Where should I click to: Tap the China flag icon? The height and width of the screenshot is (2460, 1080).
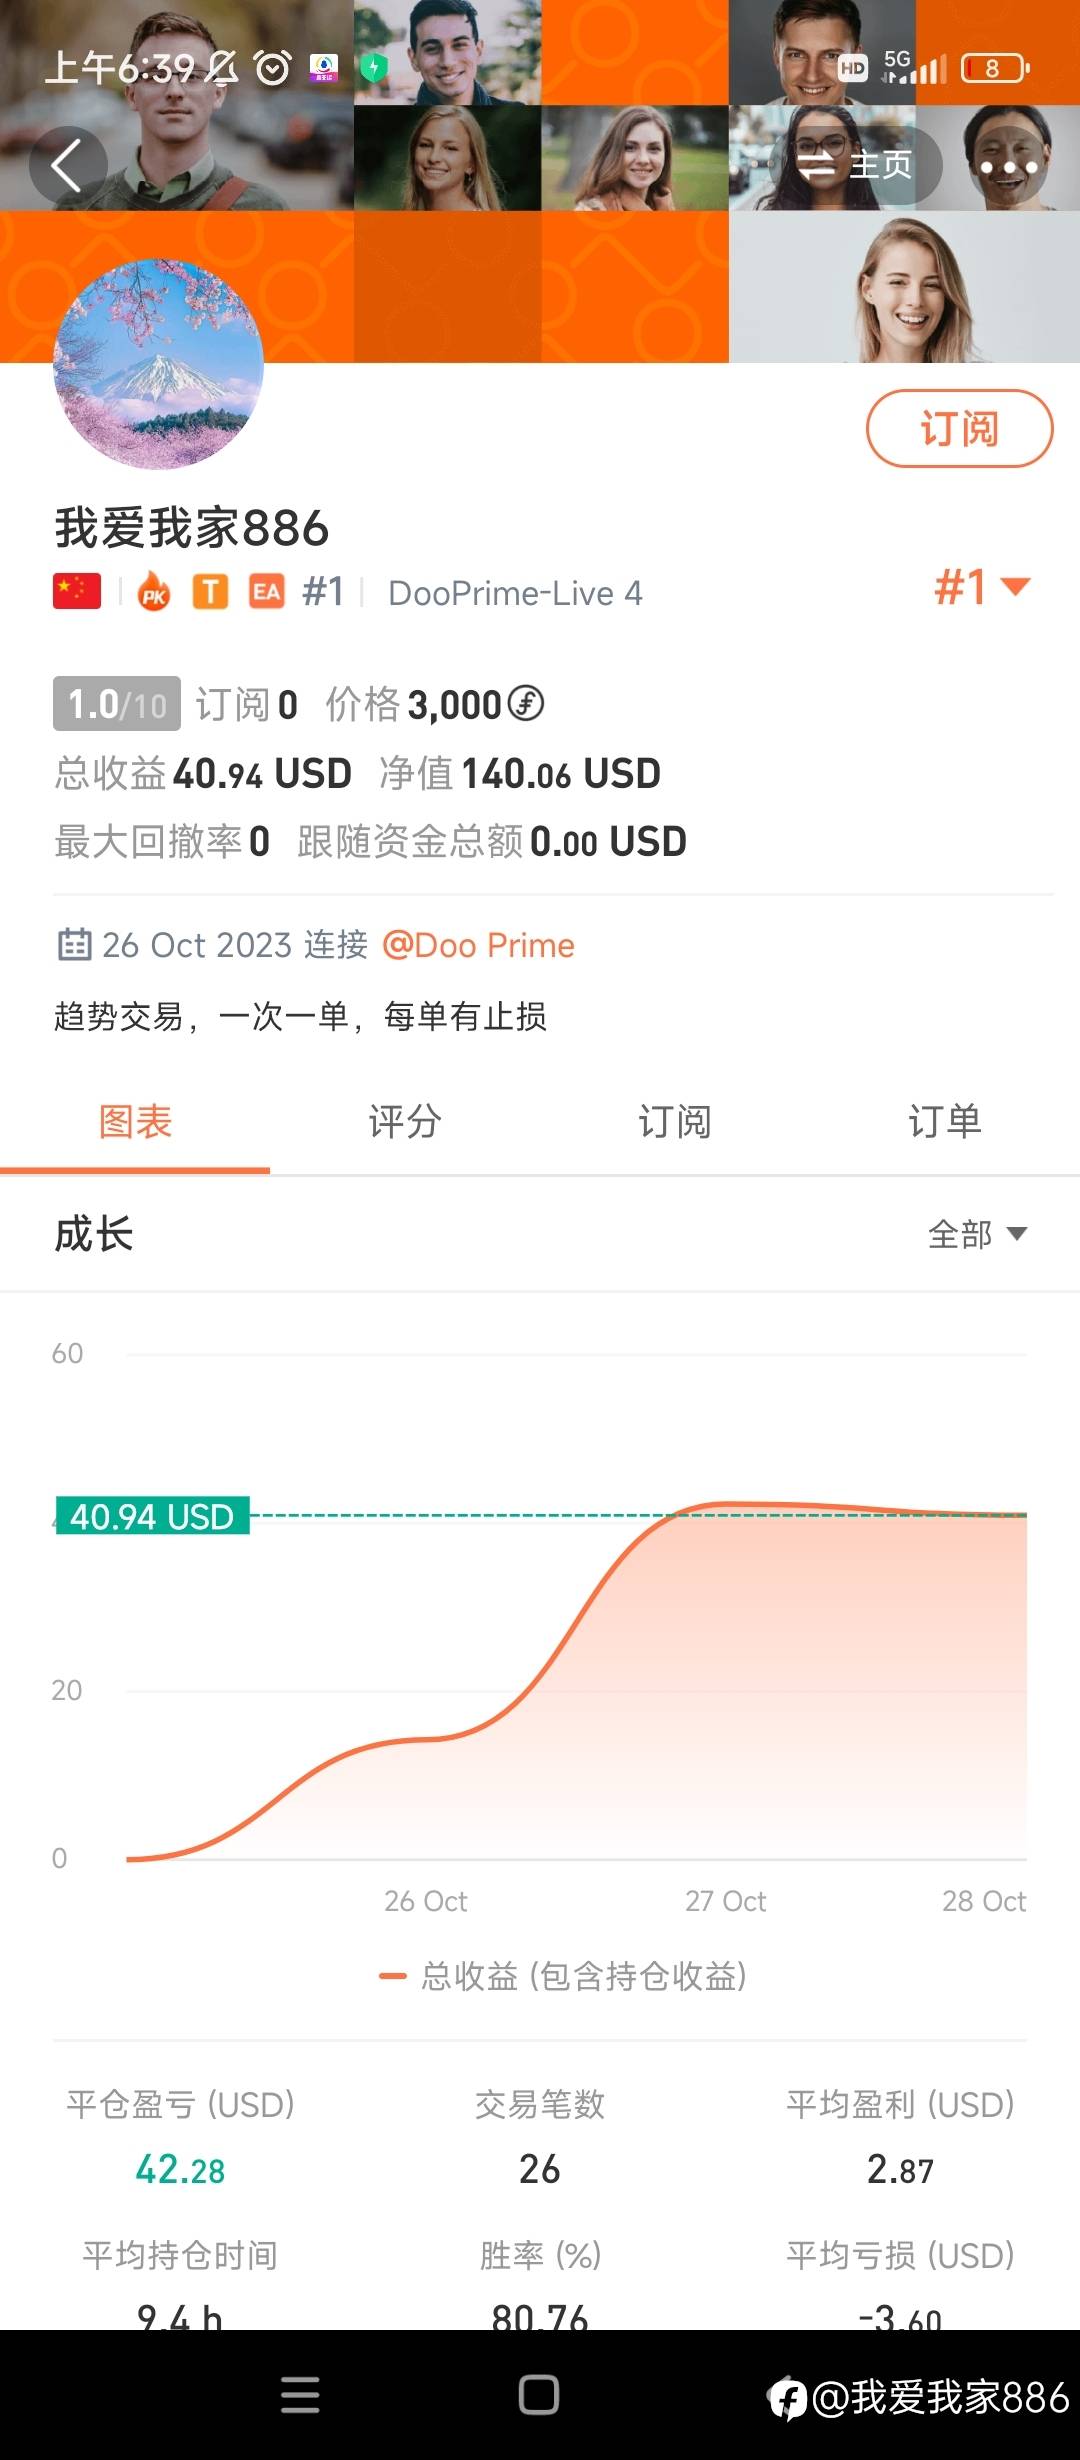(x=77, y=592)
